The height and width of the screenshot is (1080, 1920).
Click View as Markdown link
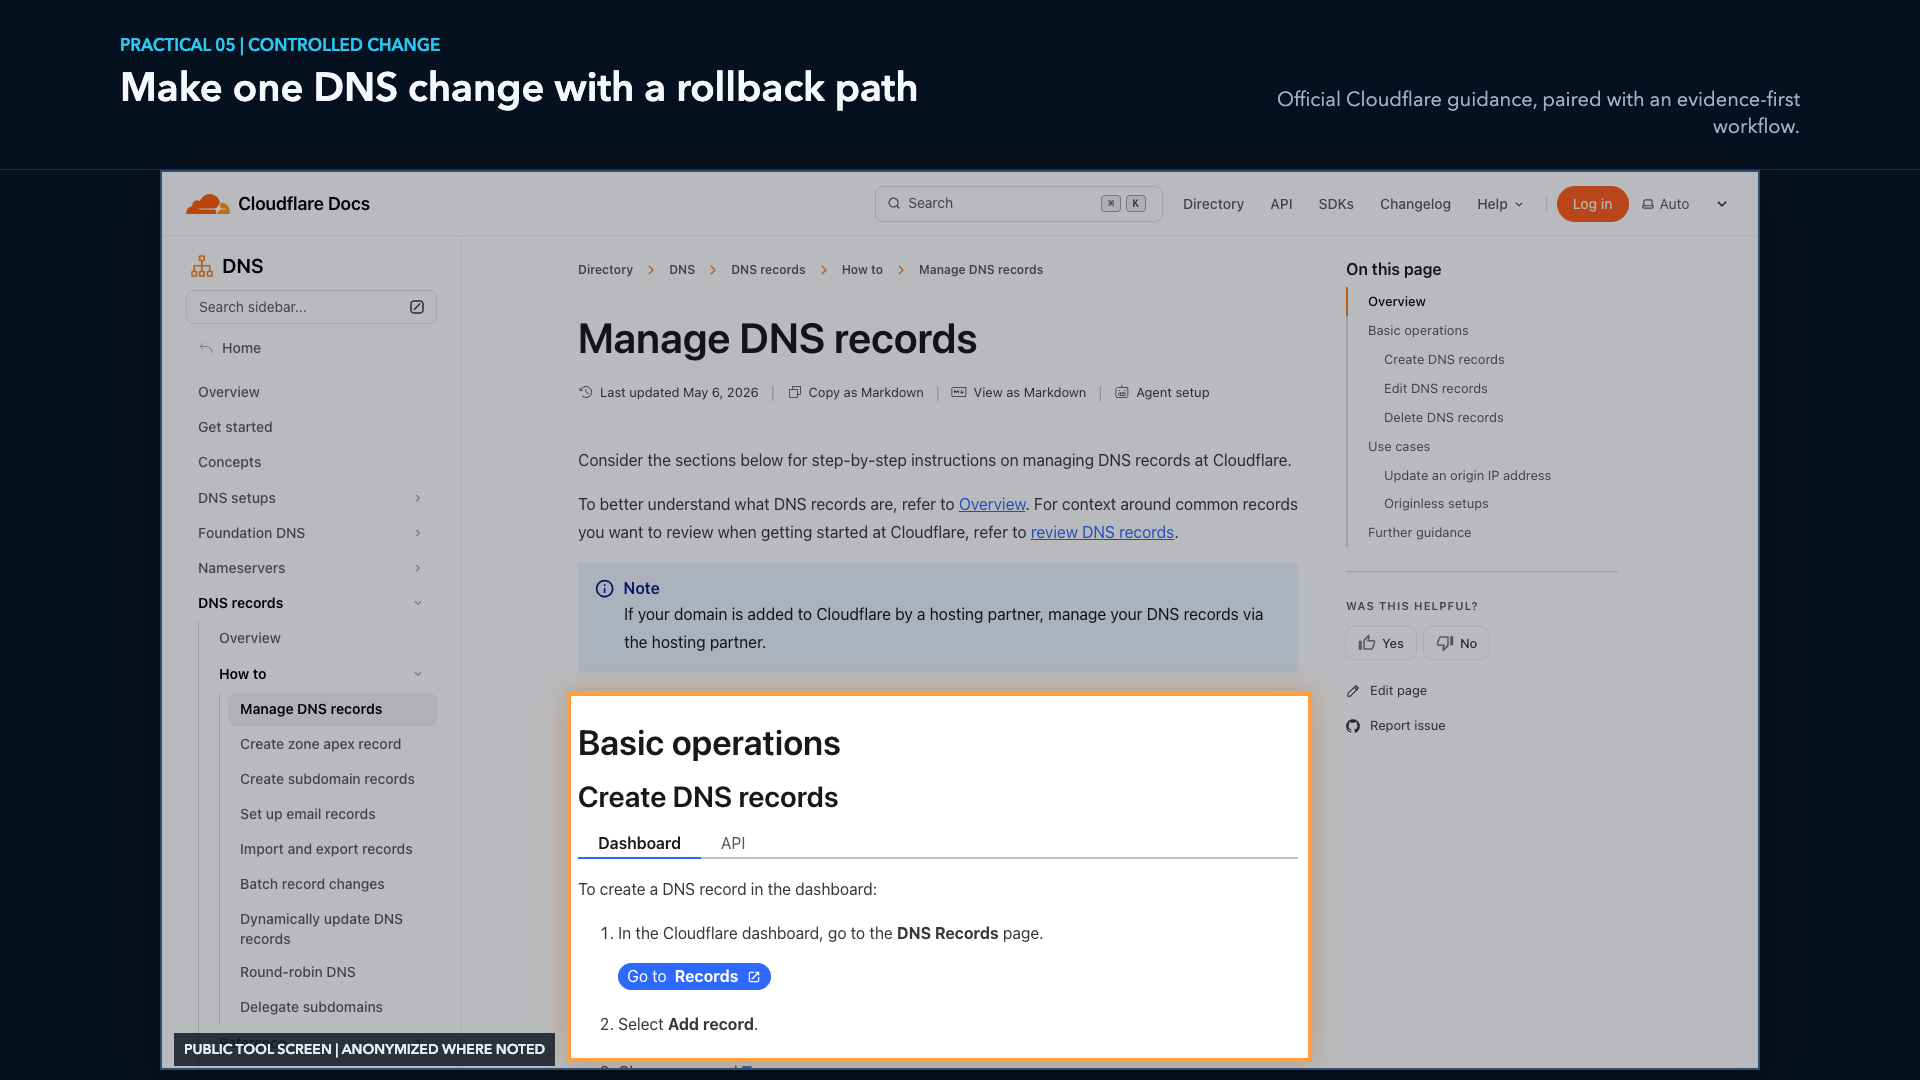tap(1019, 392)
